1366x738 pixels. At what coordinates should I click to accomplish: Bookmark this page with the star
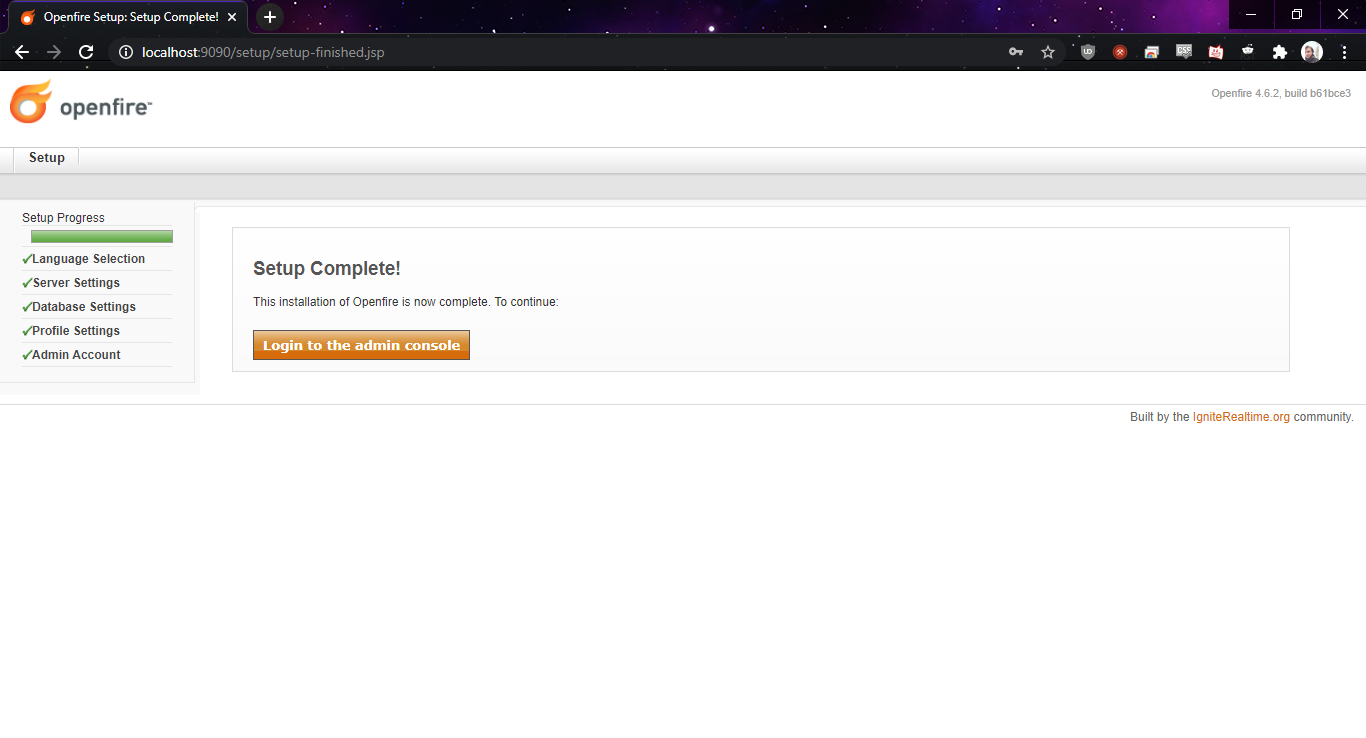pyautogui.click(x=1048, y=52)
